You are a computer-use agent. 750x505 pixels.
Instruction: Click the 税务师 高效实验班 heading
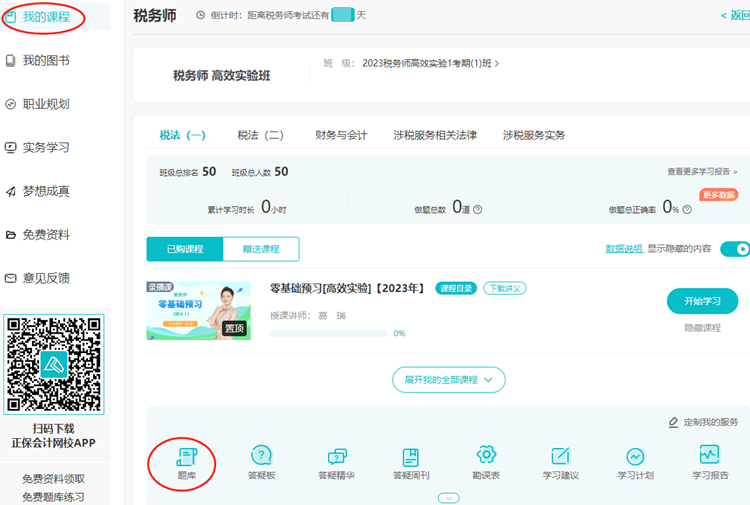(x=221, y=76)
